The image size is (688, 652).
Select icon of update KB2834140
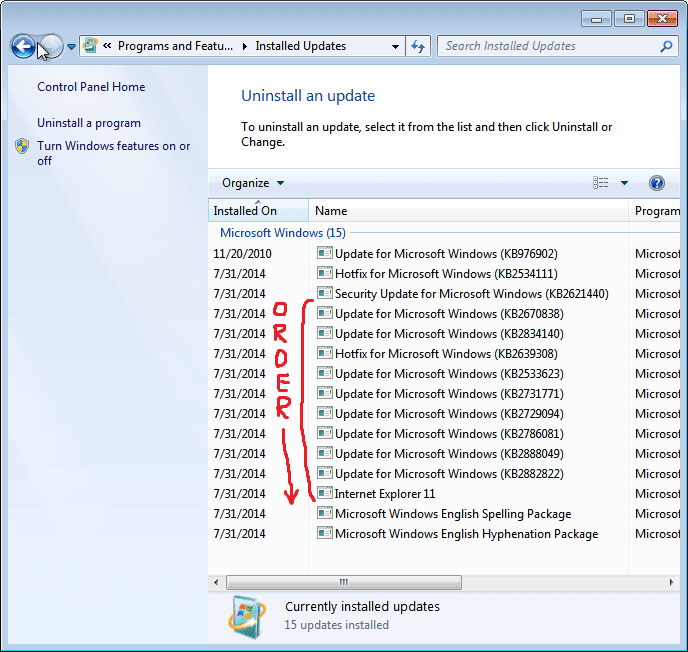(325, 333)
